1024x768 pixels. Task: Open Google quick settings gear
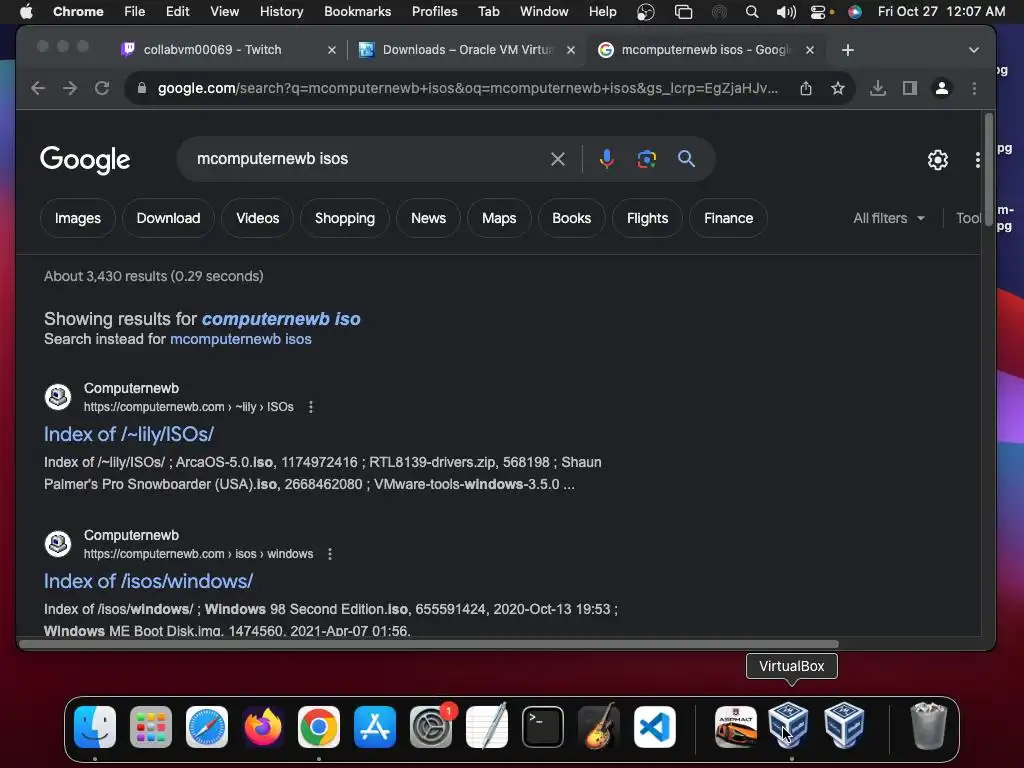[938, 160]
